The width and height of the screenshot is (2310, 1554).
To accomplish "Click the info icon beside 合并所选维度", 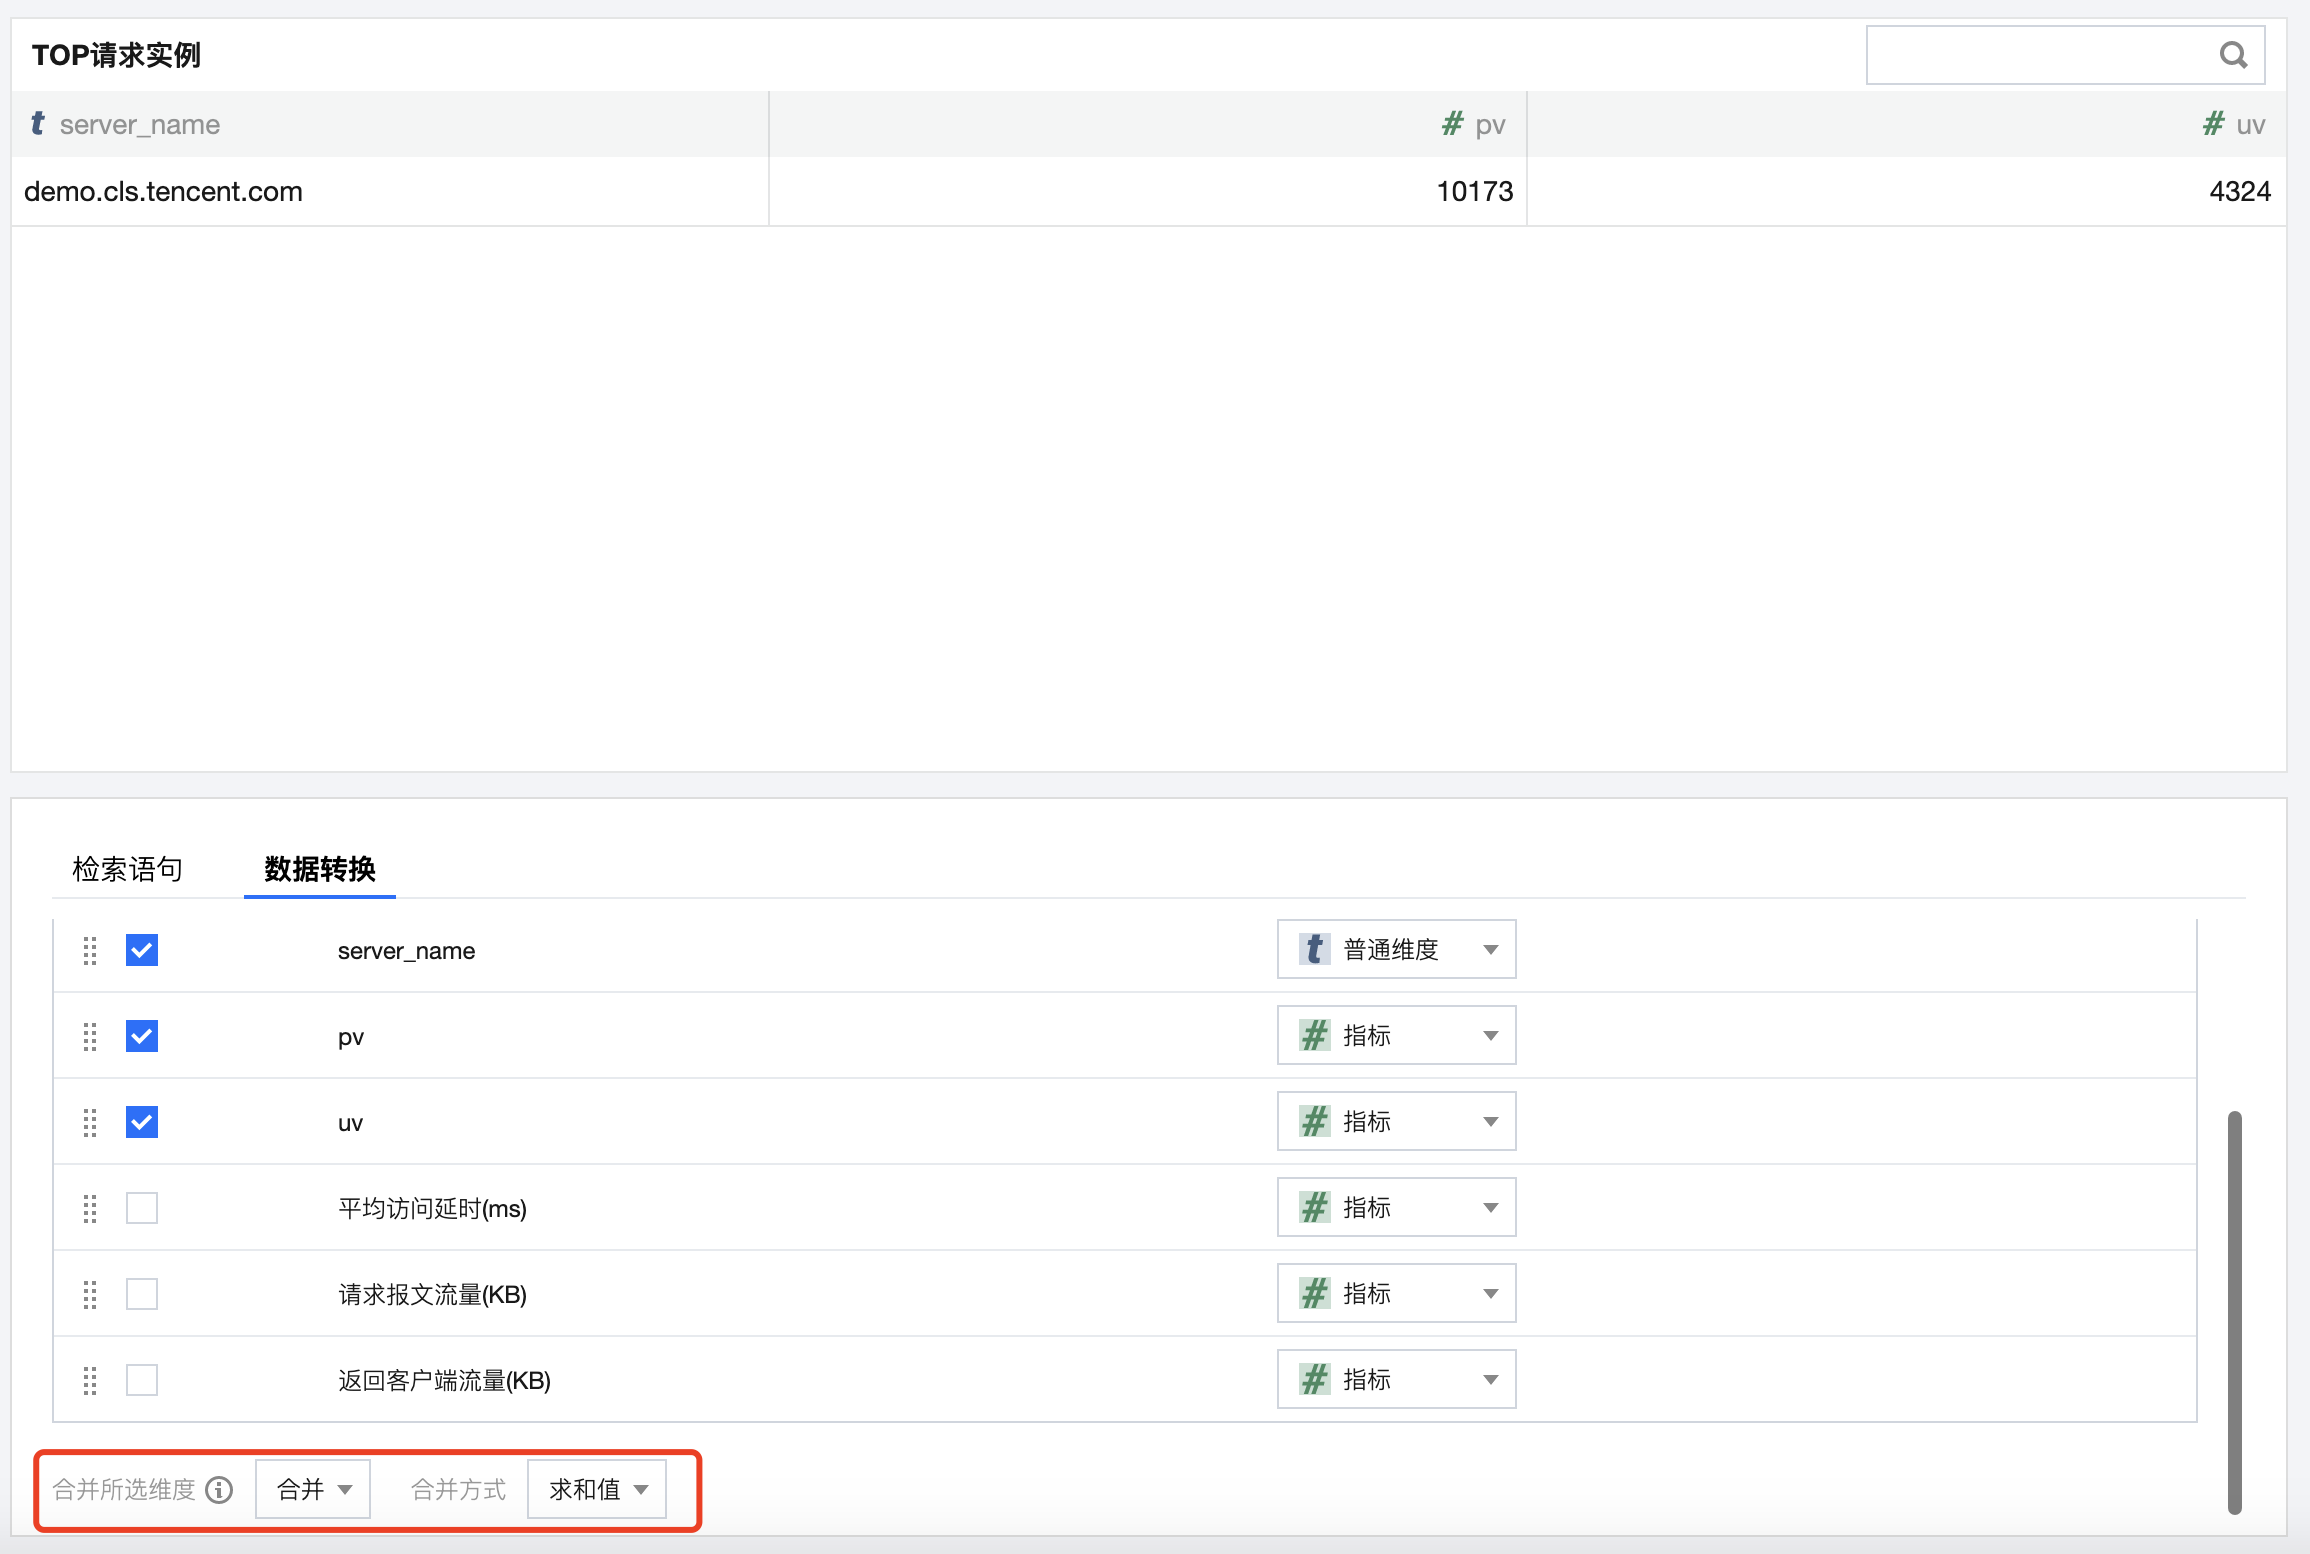I will pyautogui.click(x=219, y=1490).
